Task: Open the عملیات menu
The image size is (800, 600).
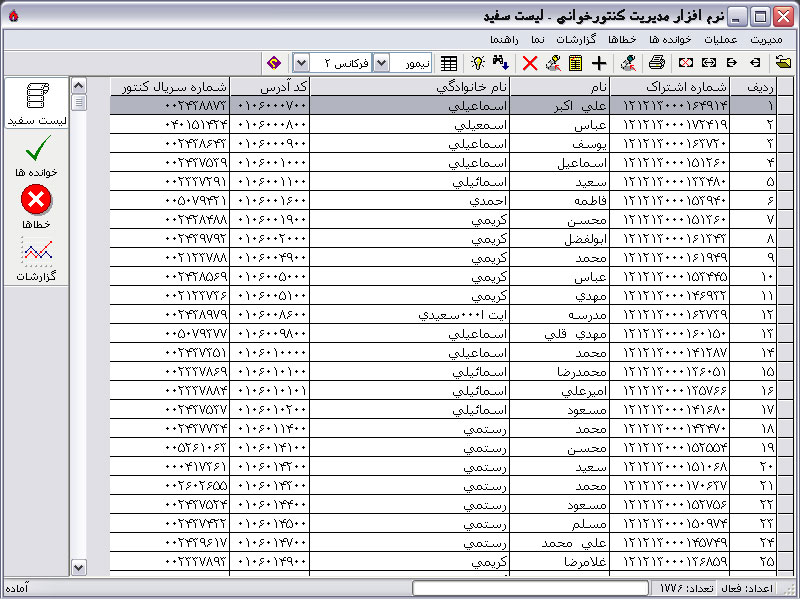Action: (722, 38)
